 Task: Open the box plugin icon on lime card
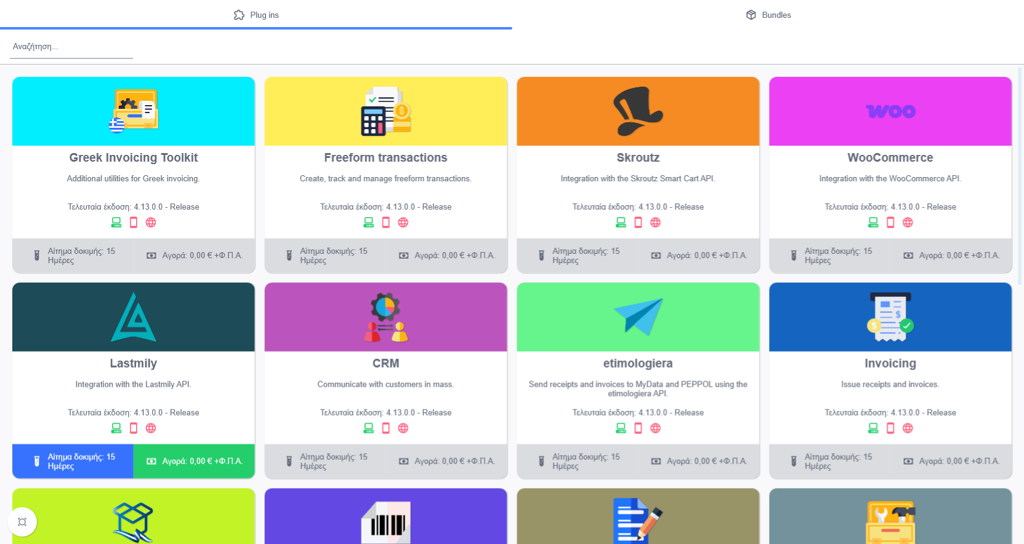[133, 522]
